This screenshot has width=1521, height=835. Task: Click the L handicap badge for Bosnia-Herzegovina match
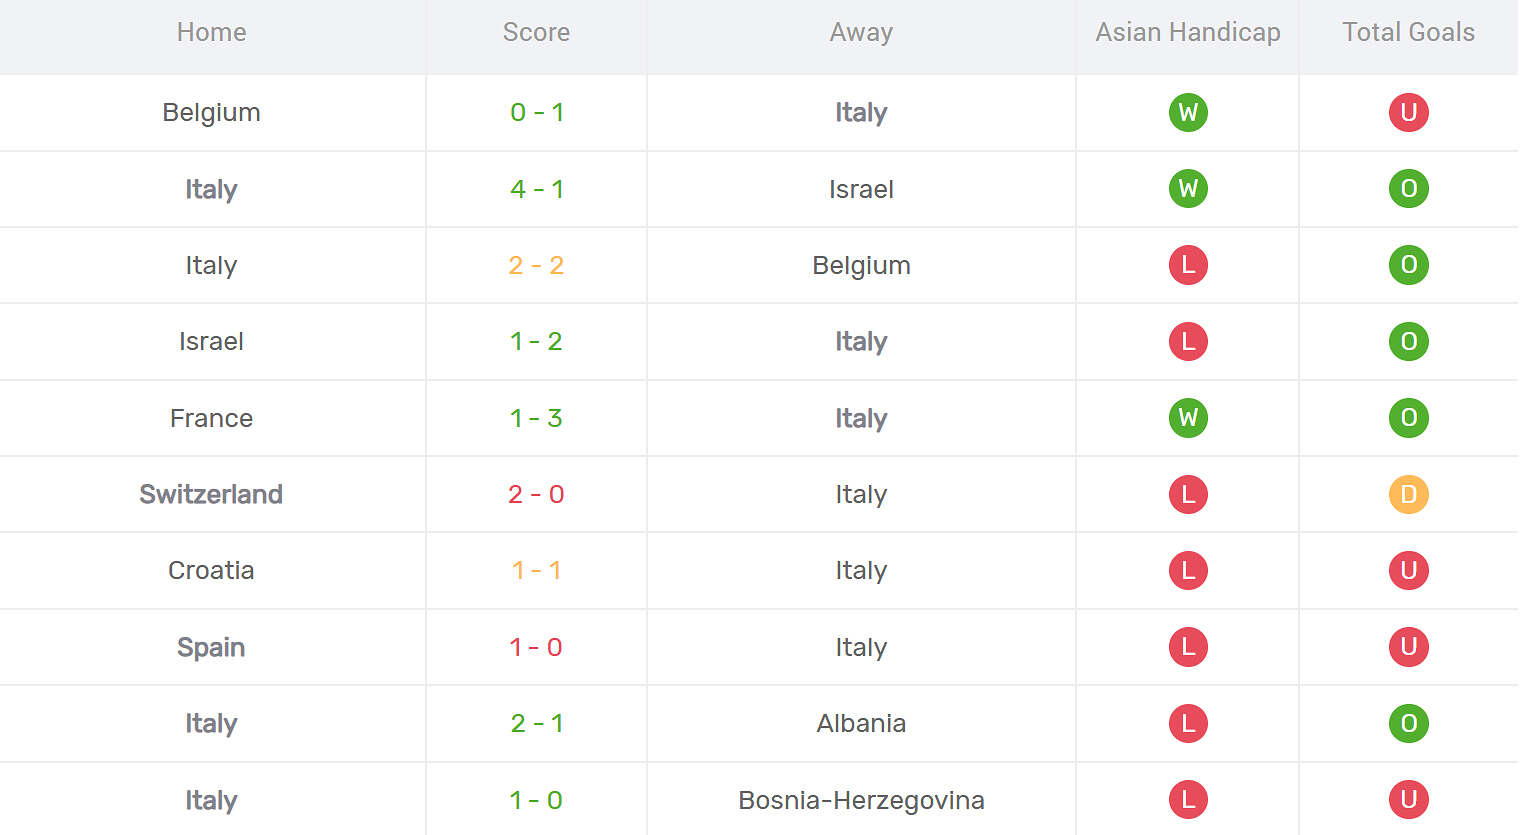click(x=1188, y=800)
